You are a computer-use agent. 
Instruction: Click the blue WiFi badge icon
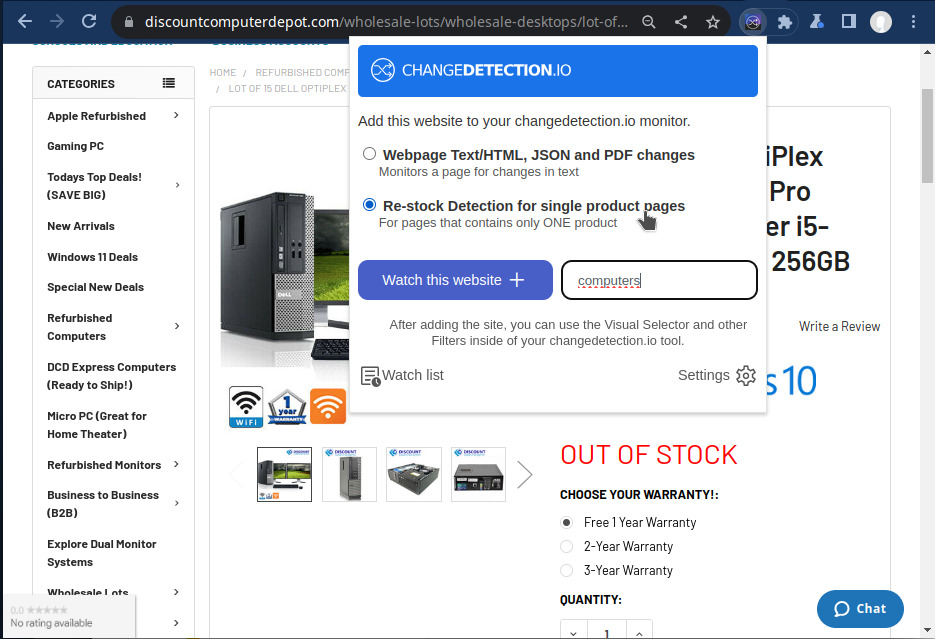(x=246, y=407)
